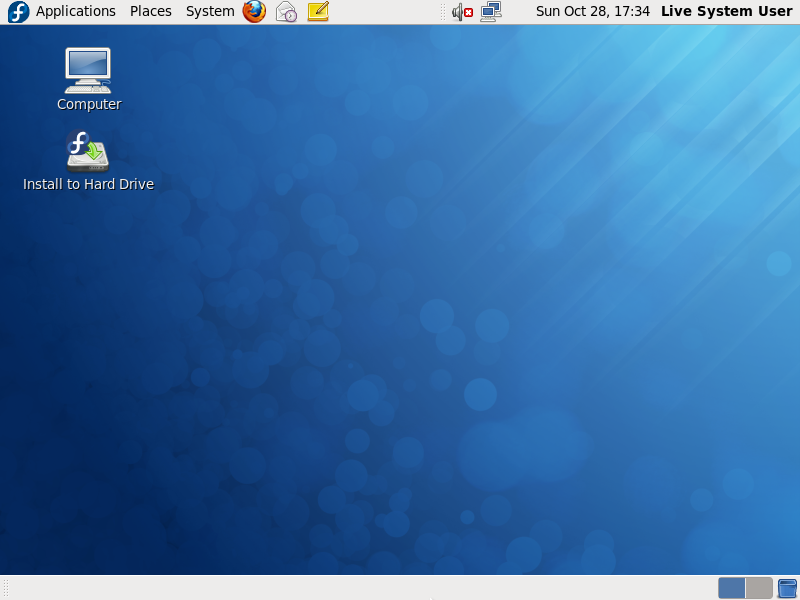Click the "Computer" icon label

(89, 104)
